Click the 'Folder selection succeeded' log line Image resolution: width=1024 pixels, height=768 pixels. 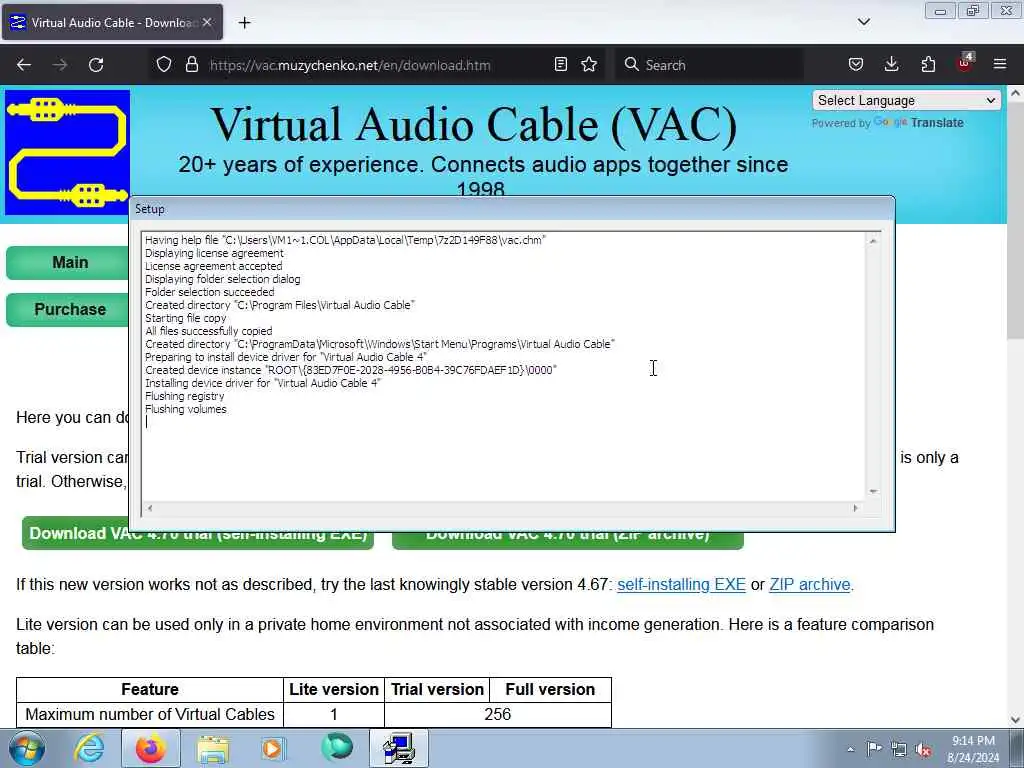point(210,292)
